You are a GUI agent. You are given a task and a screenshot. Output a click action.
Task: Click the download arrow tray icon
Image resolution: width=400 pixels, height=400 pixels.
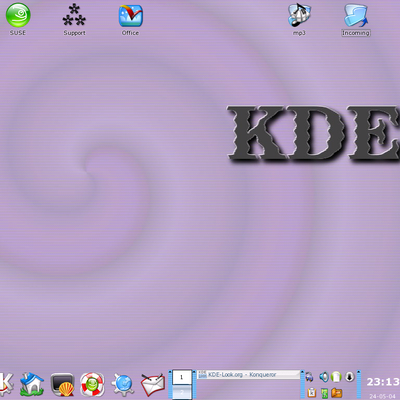349,377
